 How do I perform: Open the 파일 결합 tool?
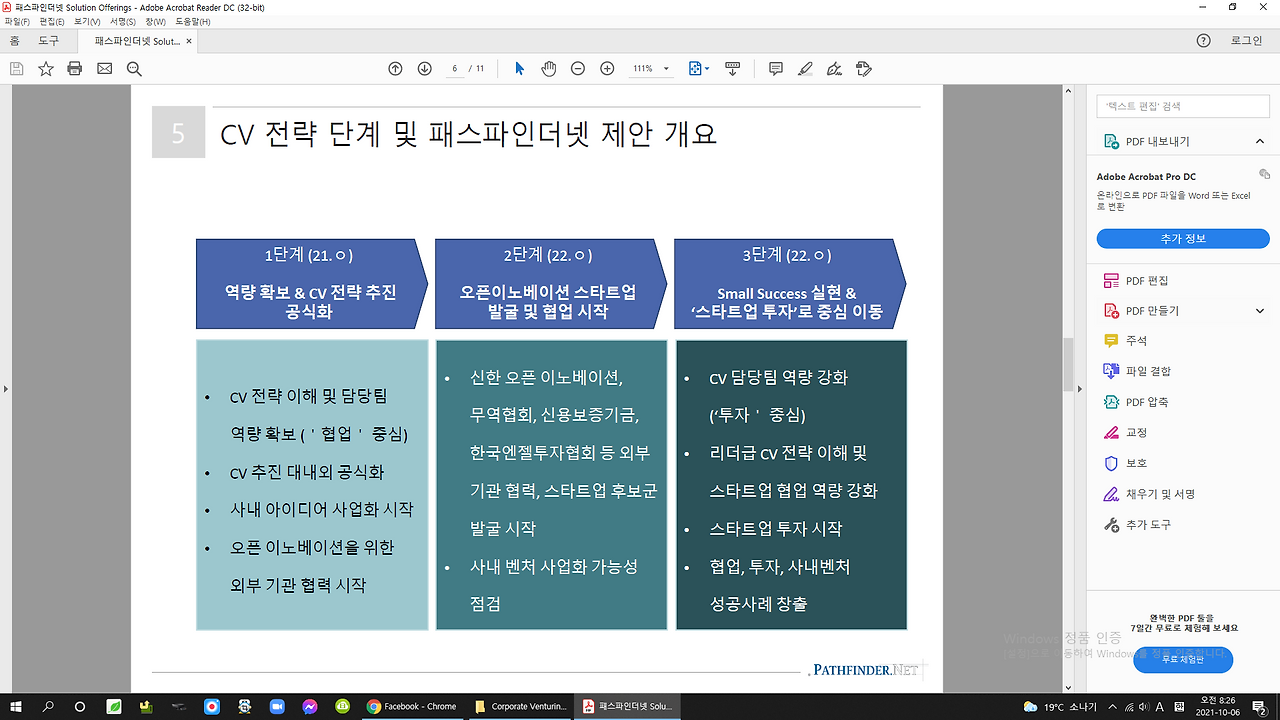click(1136, 371)
